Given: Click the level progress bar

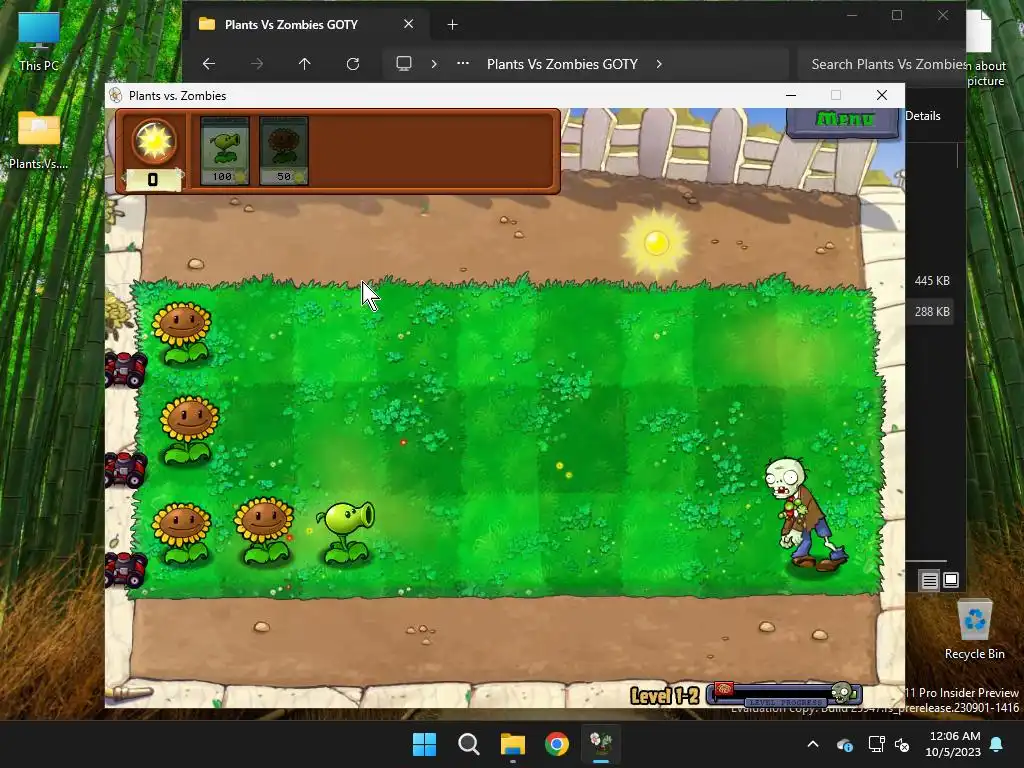Looking at the screenshot, I should click(784, 694).
